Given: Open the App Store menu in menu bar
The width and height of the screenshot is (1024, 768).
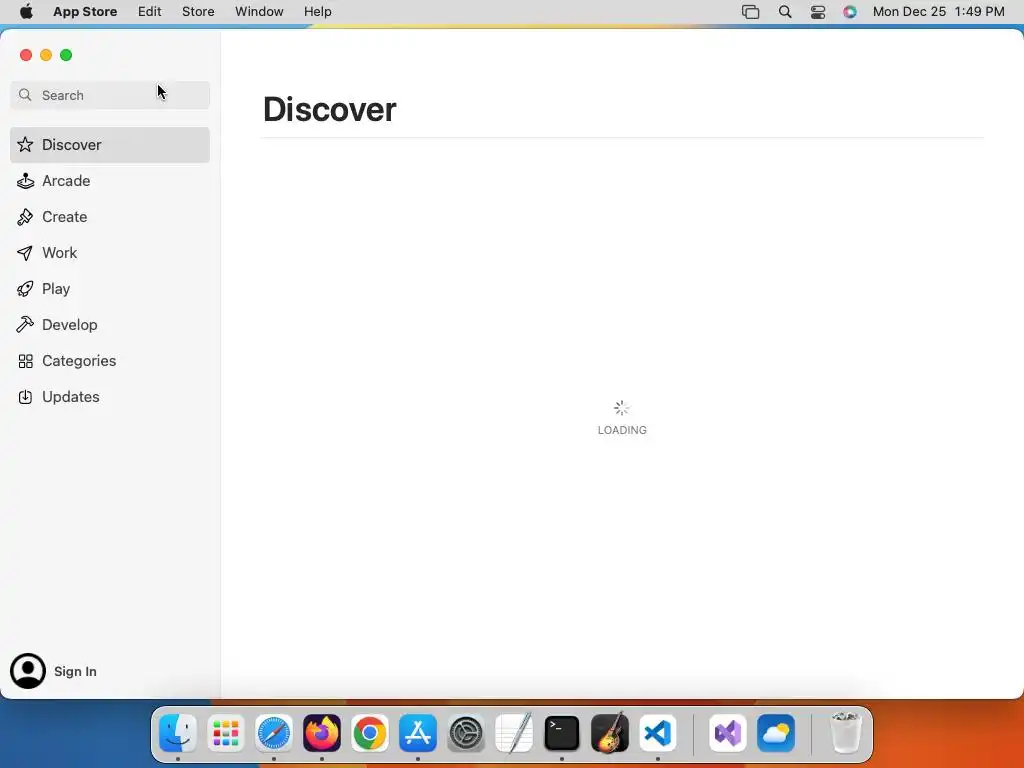Looking at the screenshot, I should [x=85, y=12].
